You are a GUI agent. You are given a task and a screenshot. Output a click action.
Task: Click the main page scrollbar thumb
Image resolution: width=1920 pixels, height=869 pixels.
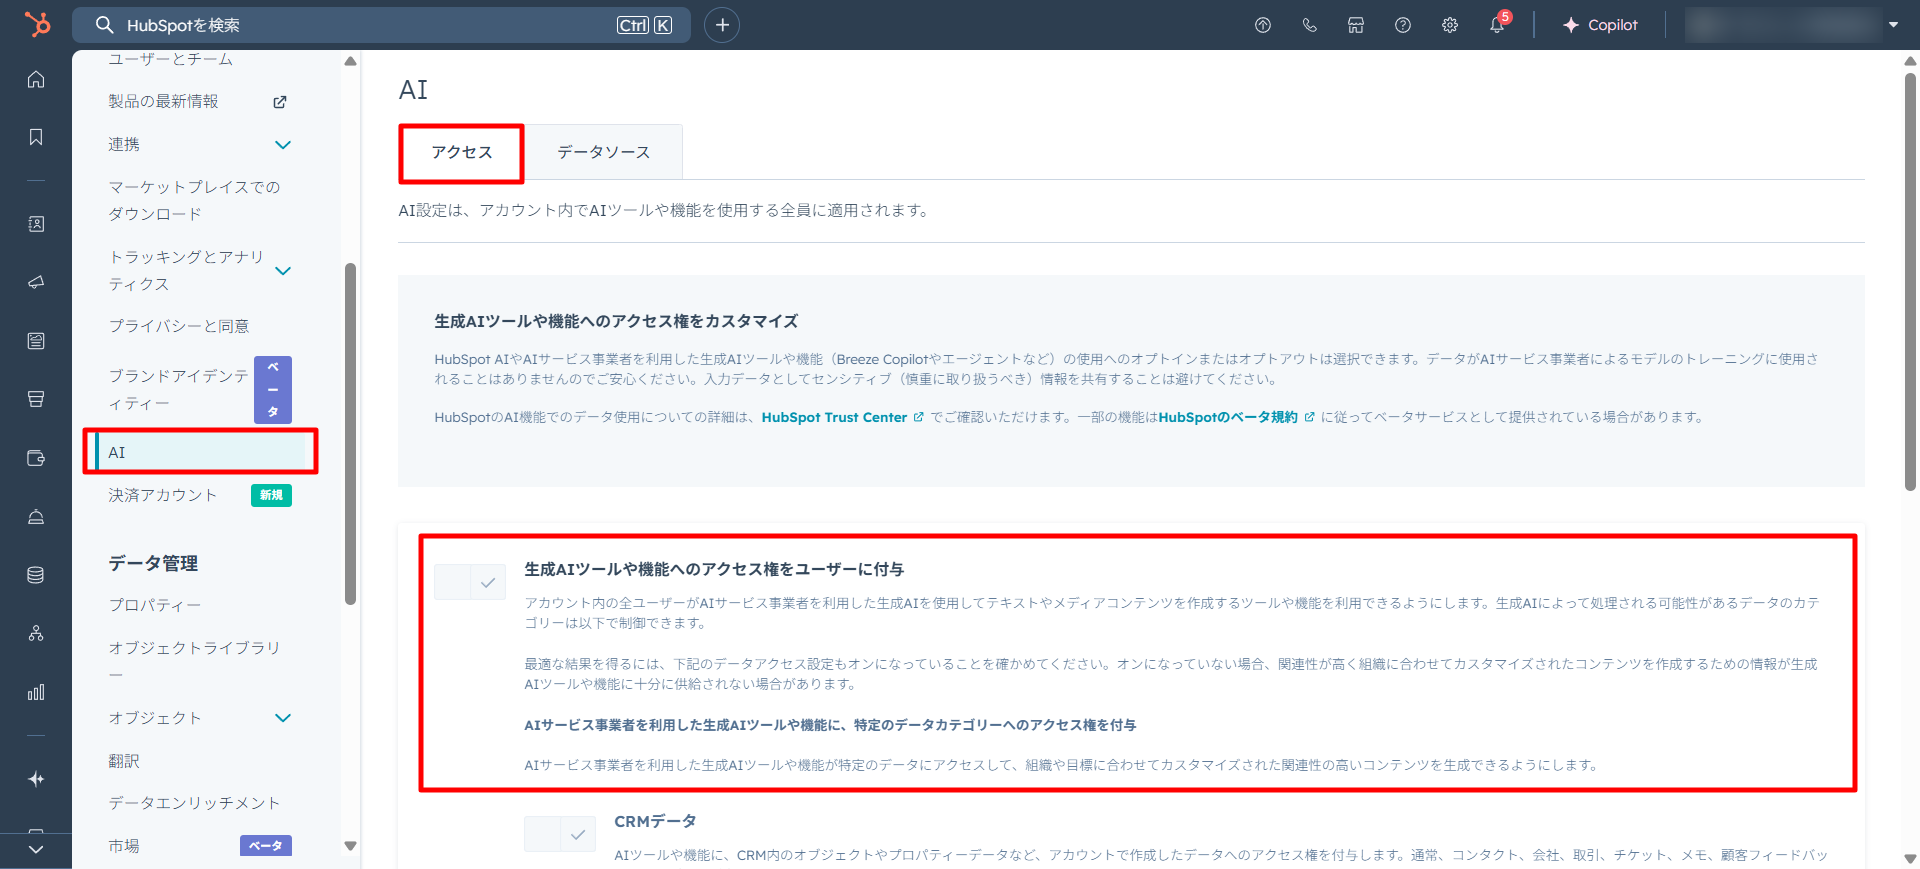click(x=1910, y=282)
